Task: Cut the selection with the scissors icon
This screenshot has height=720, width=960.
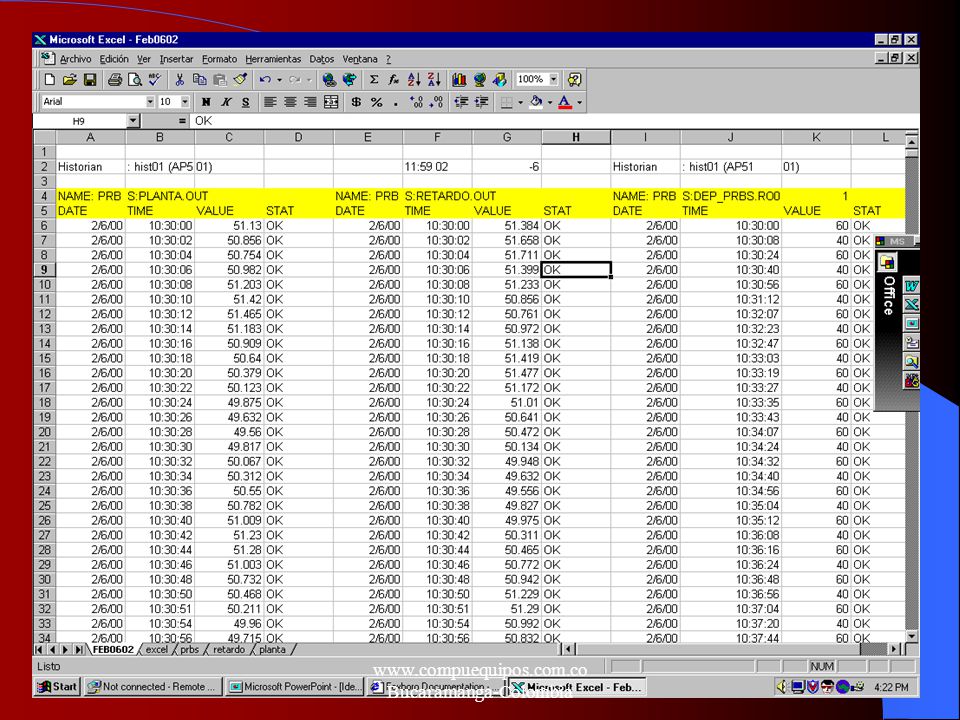Action: (179, 80)
